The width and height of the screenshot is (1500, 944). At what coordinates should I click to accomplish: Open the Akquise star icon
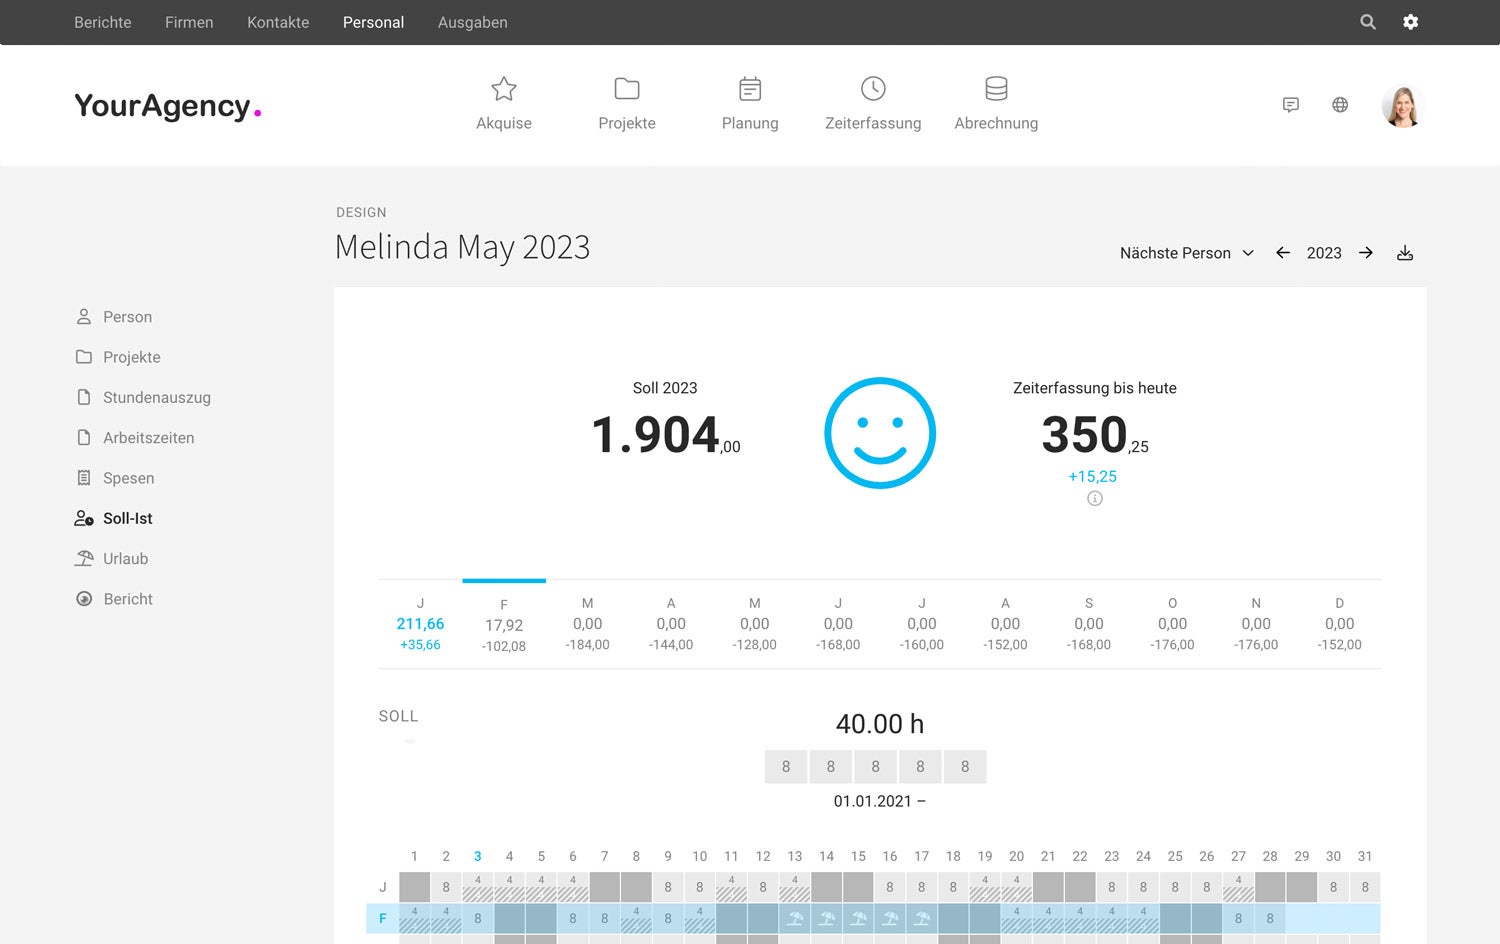pyautogui.click(x=504, y=89)
